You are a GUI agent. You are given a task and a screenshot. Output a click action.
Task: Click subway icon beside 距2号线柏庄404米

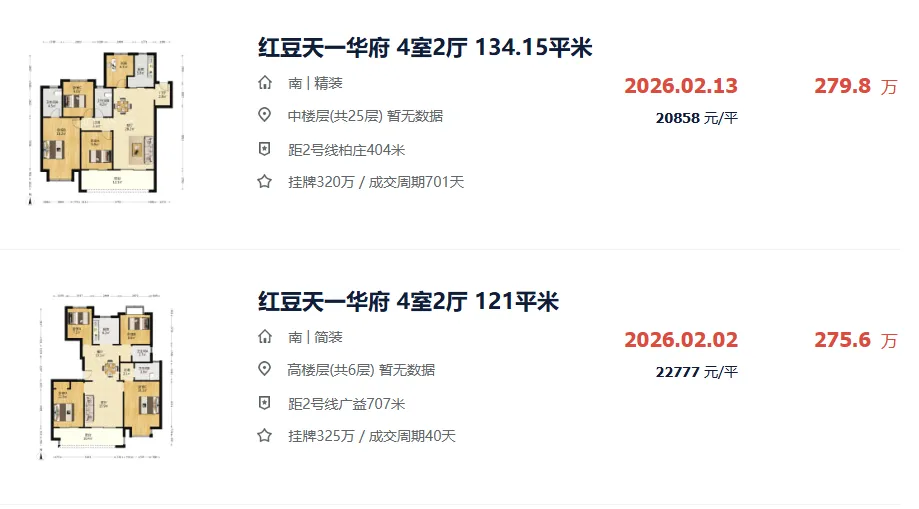(265, 150)
